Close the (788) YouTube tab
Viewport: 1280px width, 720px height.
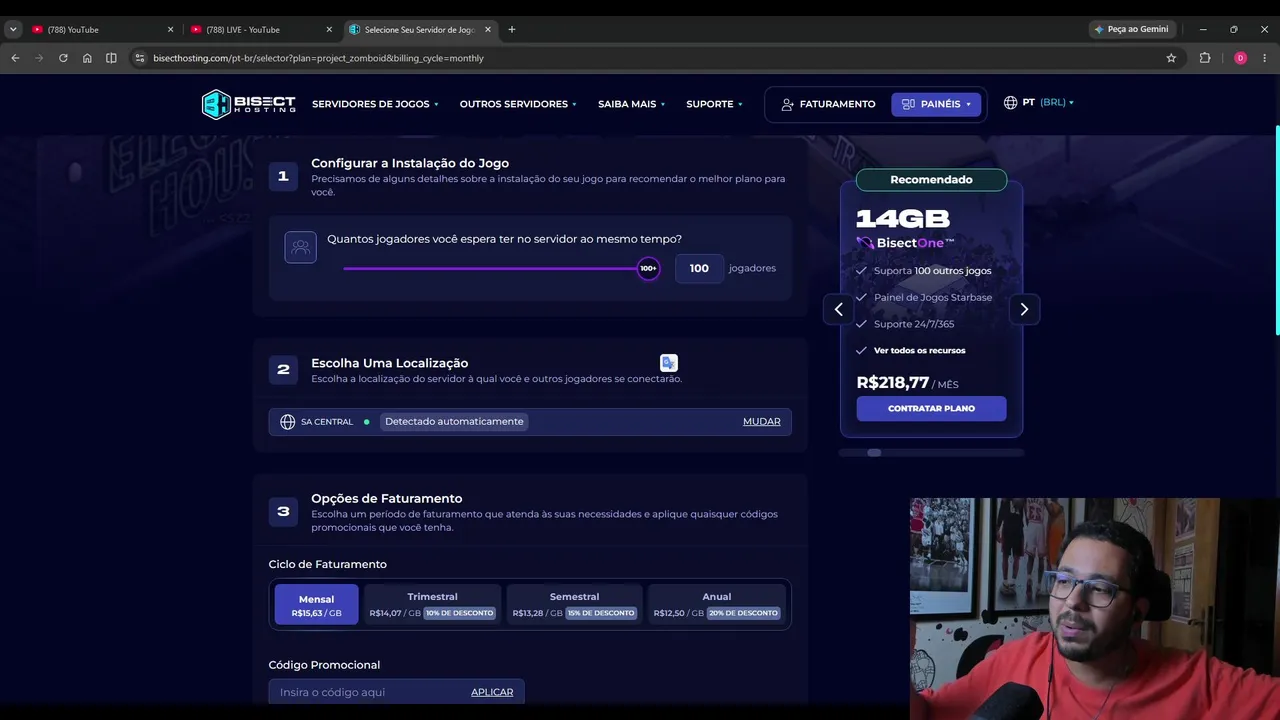point(170,30)
